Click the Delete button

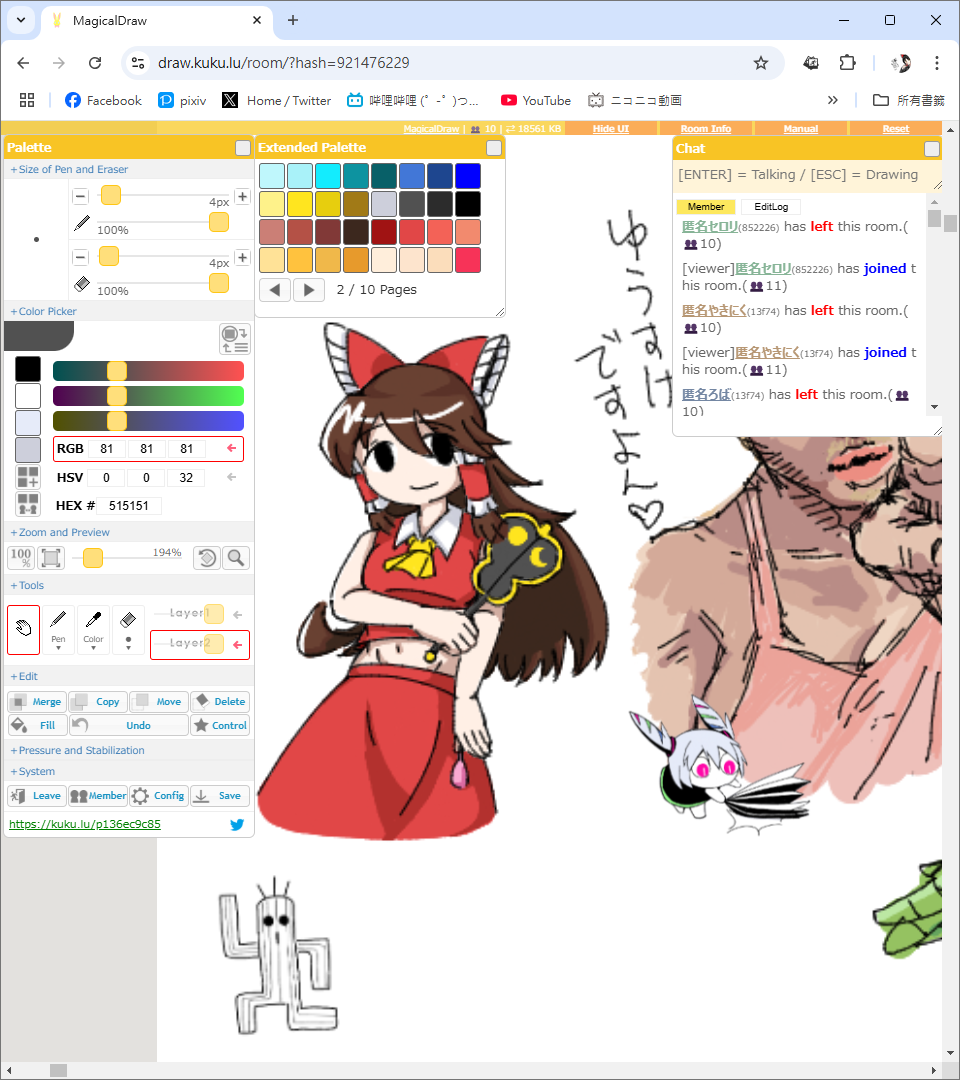[x=220, y=702]
